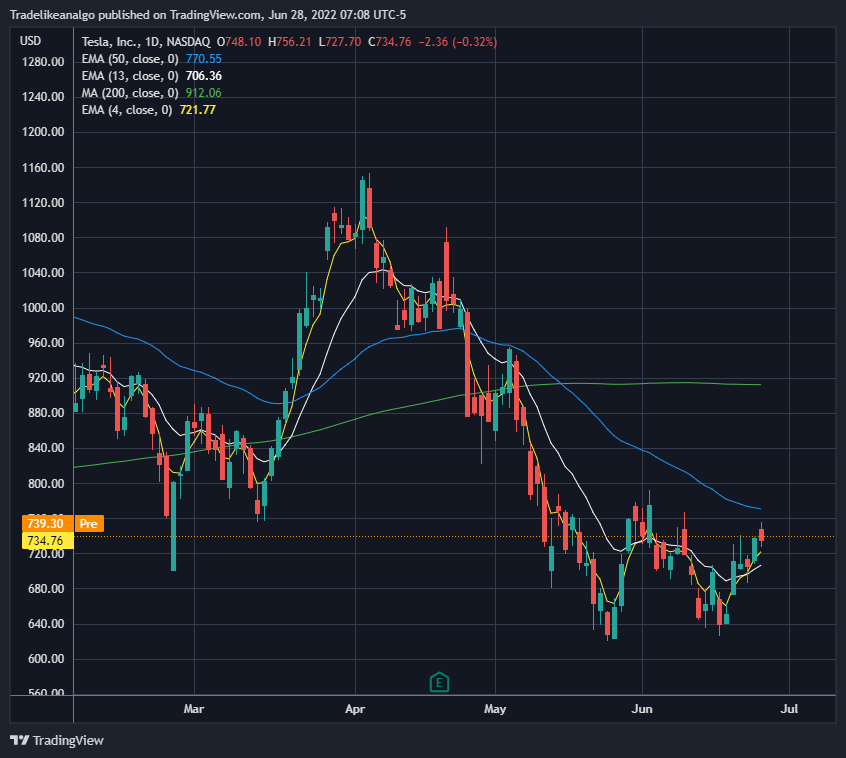The image size is (846, 758).
Task: Click the earnings 'E' marker icon
Action: (439, 682)
